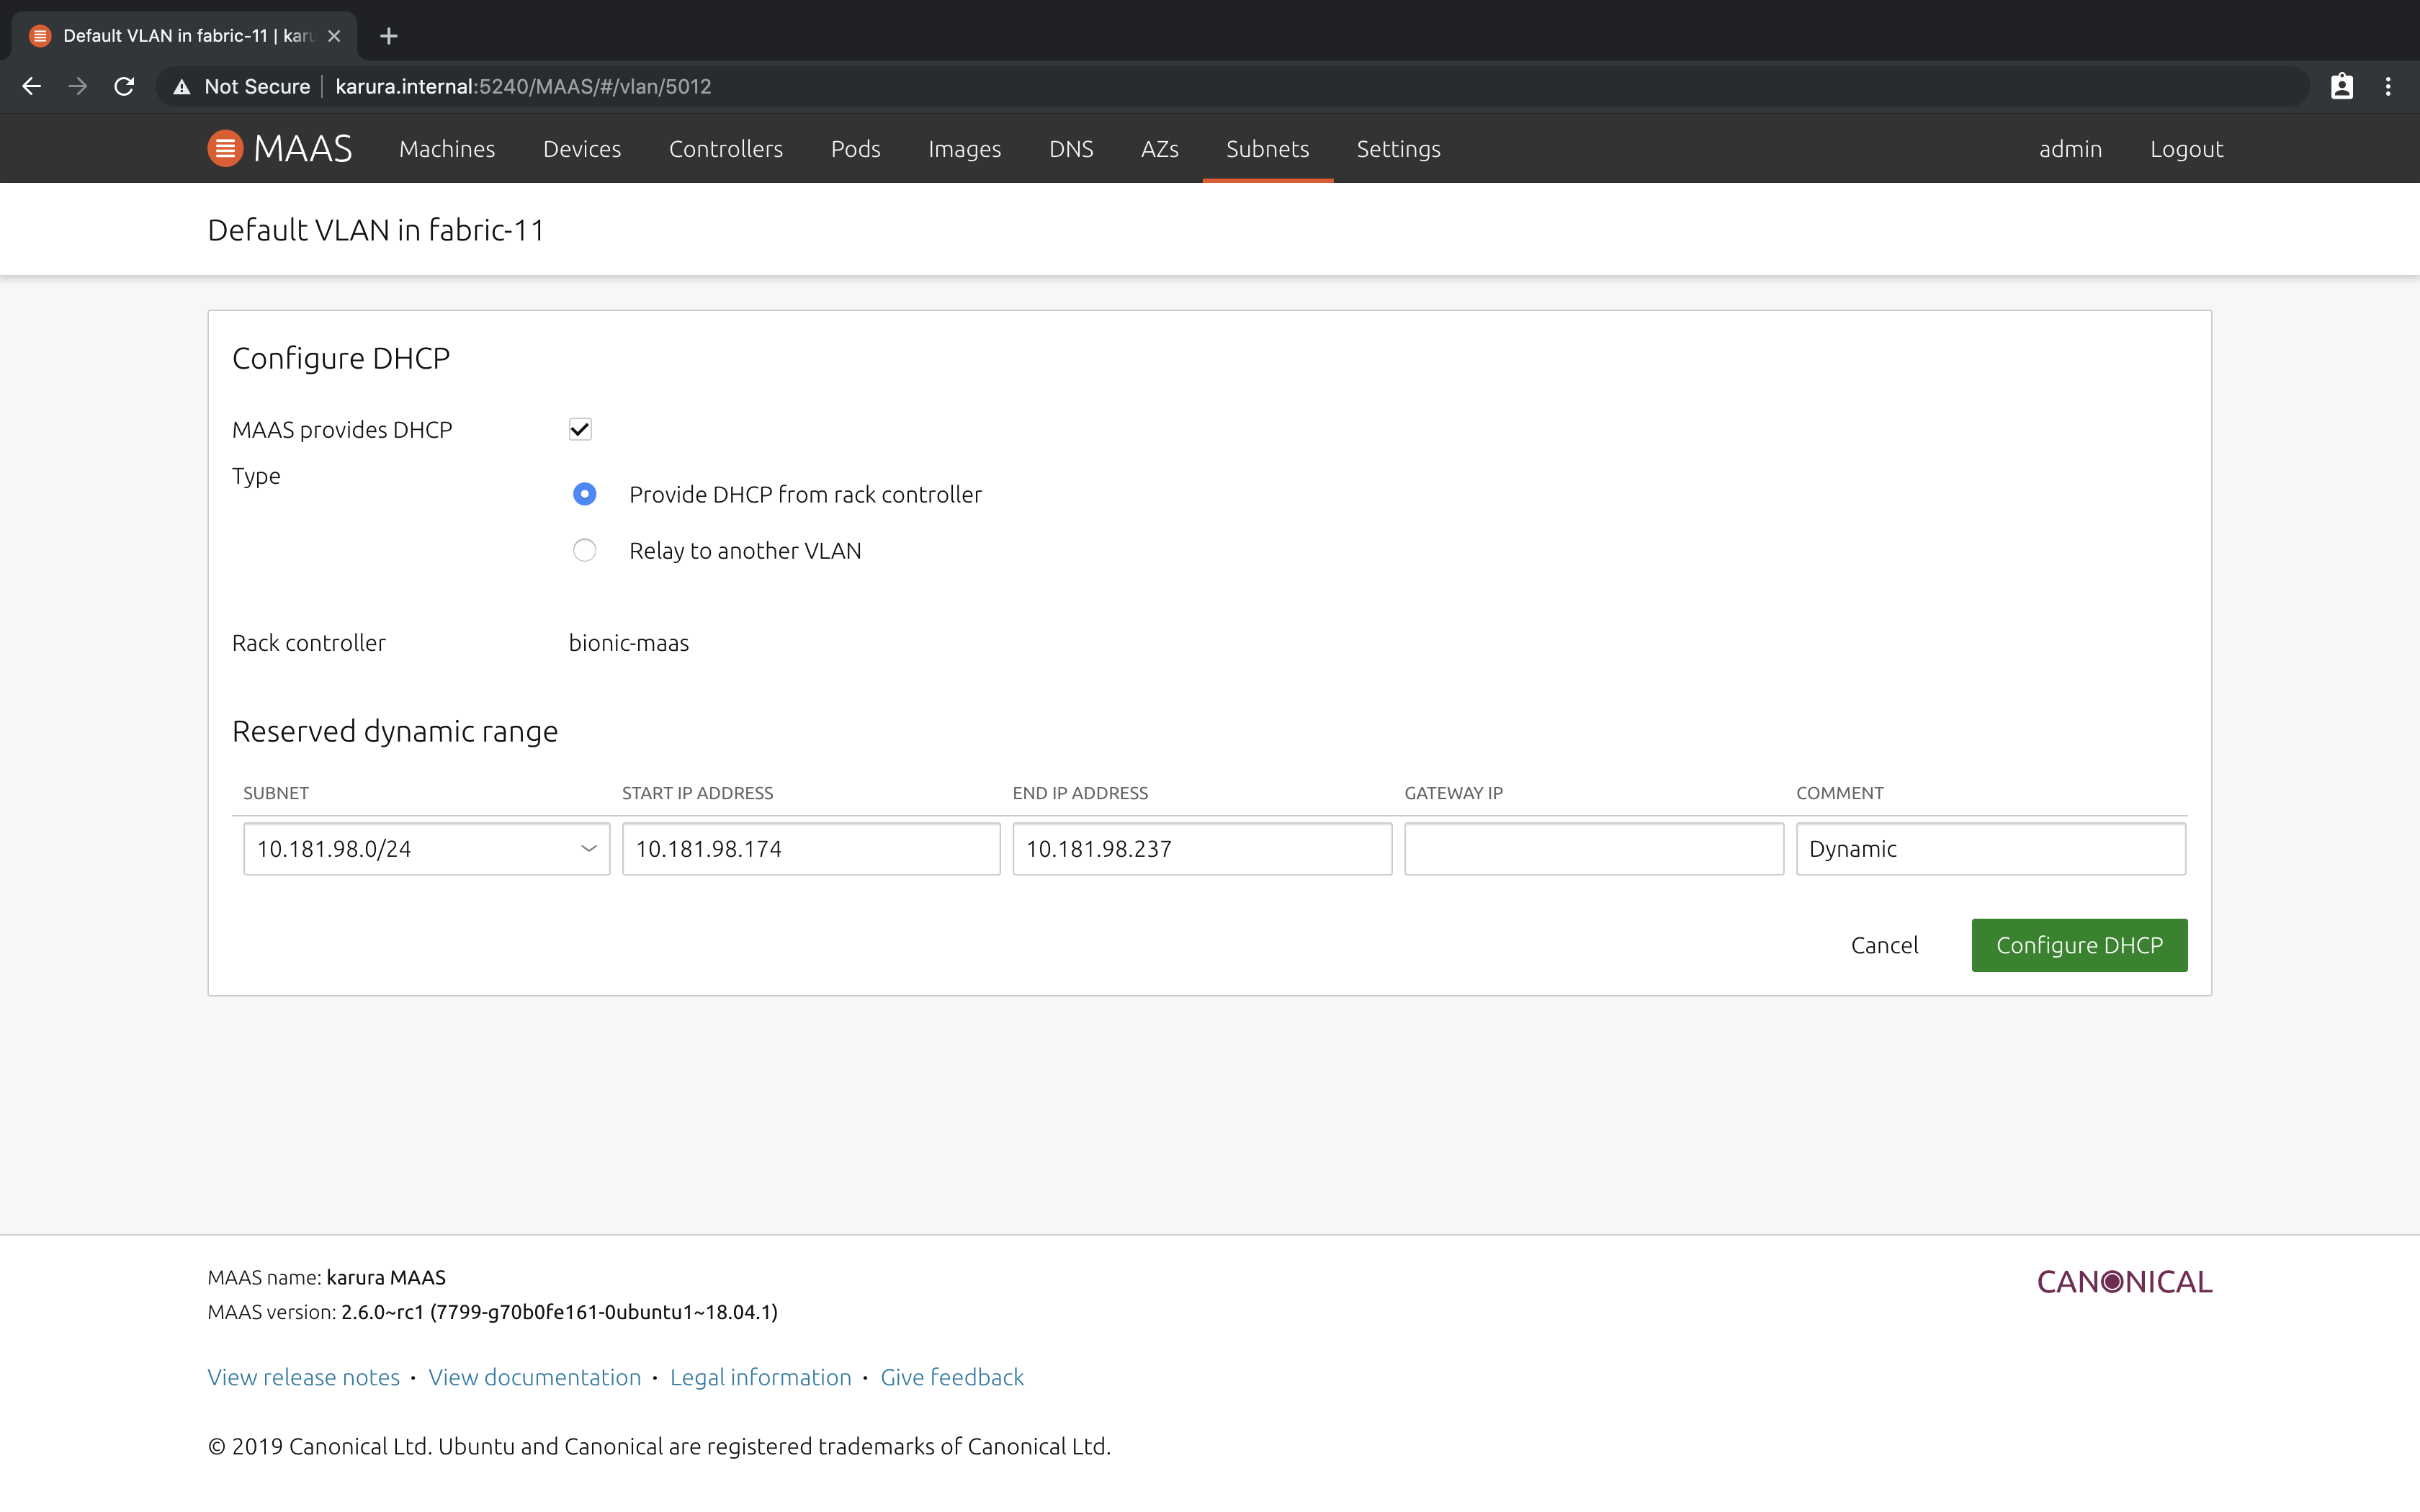Click Logout in the header
The image size is (2420, 1512).
(x=2186, y=149)
